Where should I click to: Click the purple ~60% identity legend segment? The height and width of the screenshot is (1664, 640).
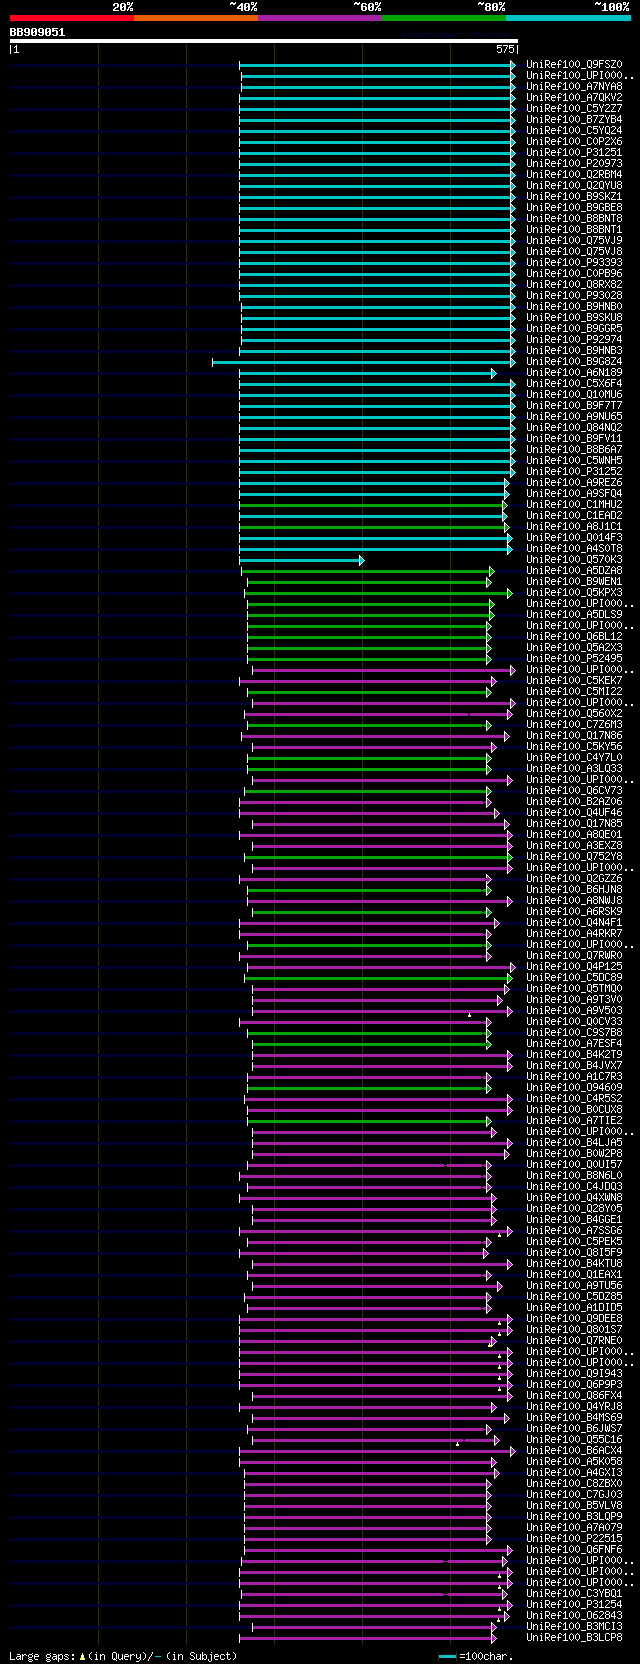click(x=319, y=18)
